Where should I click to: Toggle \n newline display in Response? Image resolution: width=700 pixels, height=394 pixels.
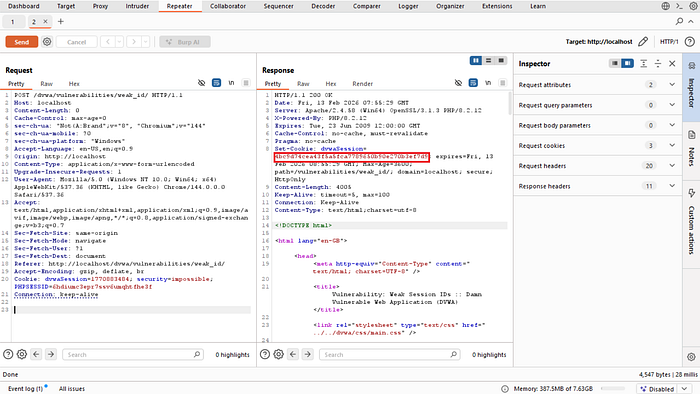(488, 83)
